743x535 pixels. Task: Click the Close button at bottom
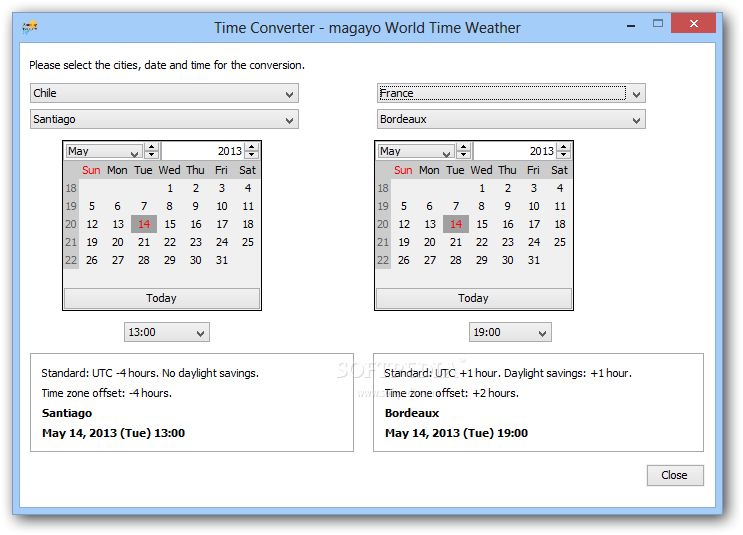pos(675,475)
